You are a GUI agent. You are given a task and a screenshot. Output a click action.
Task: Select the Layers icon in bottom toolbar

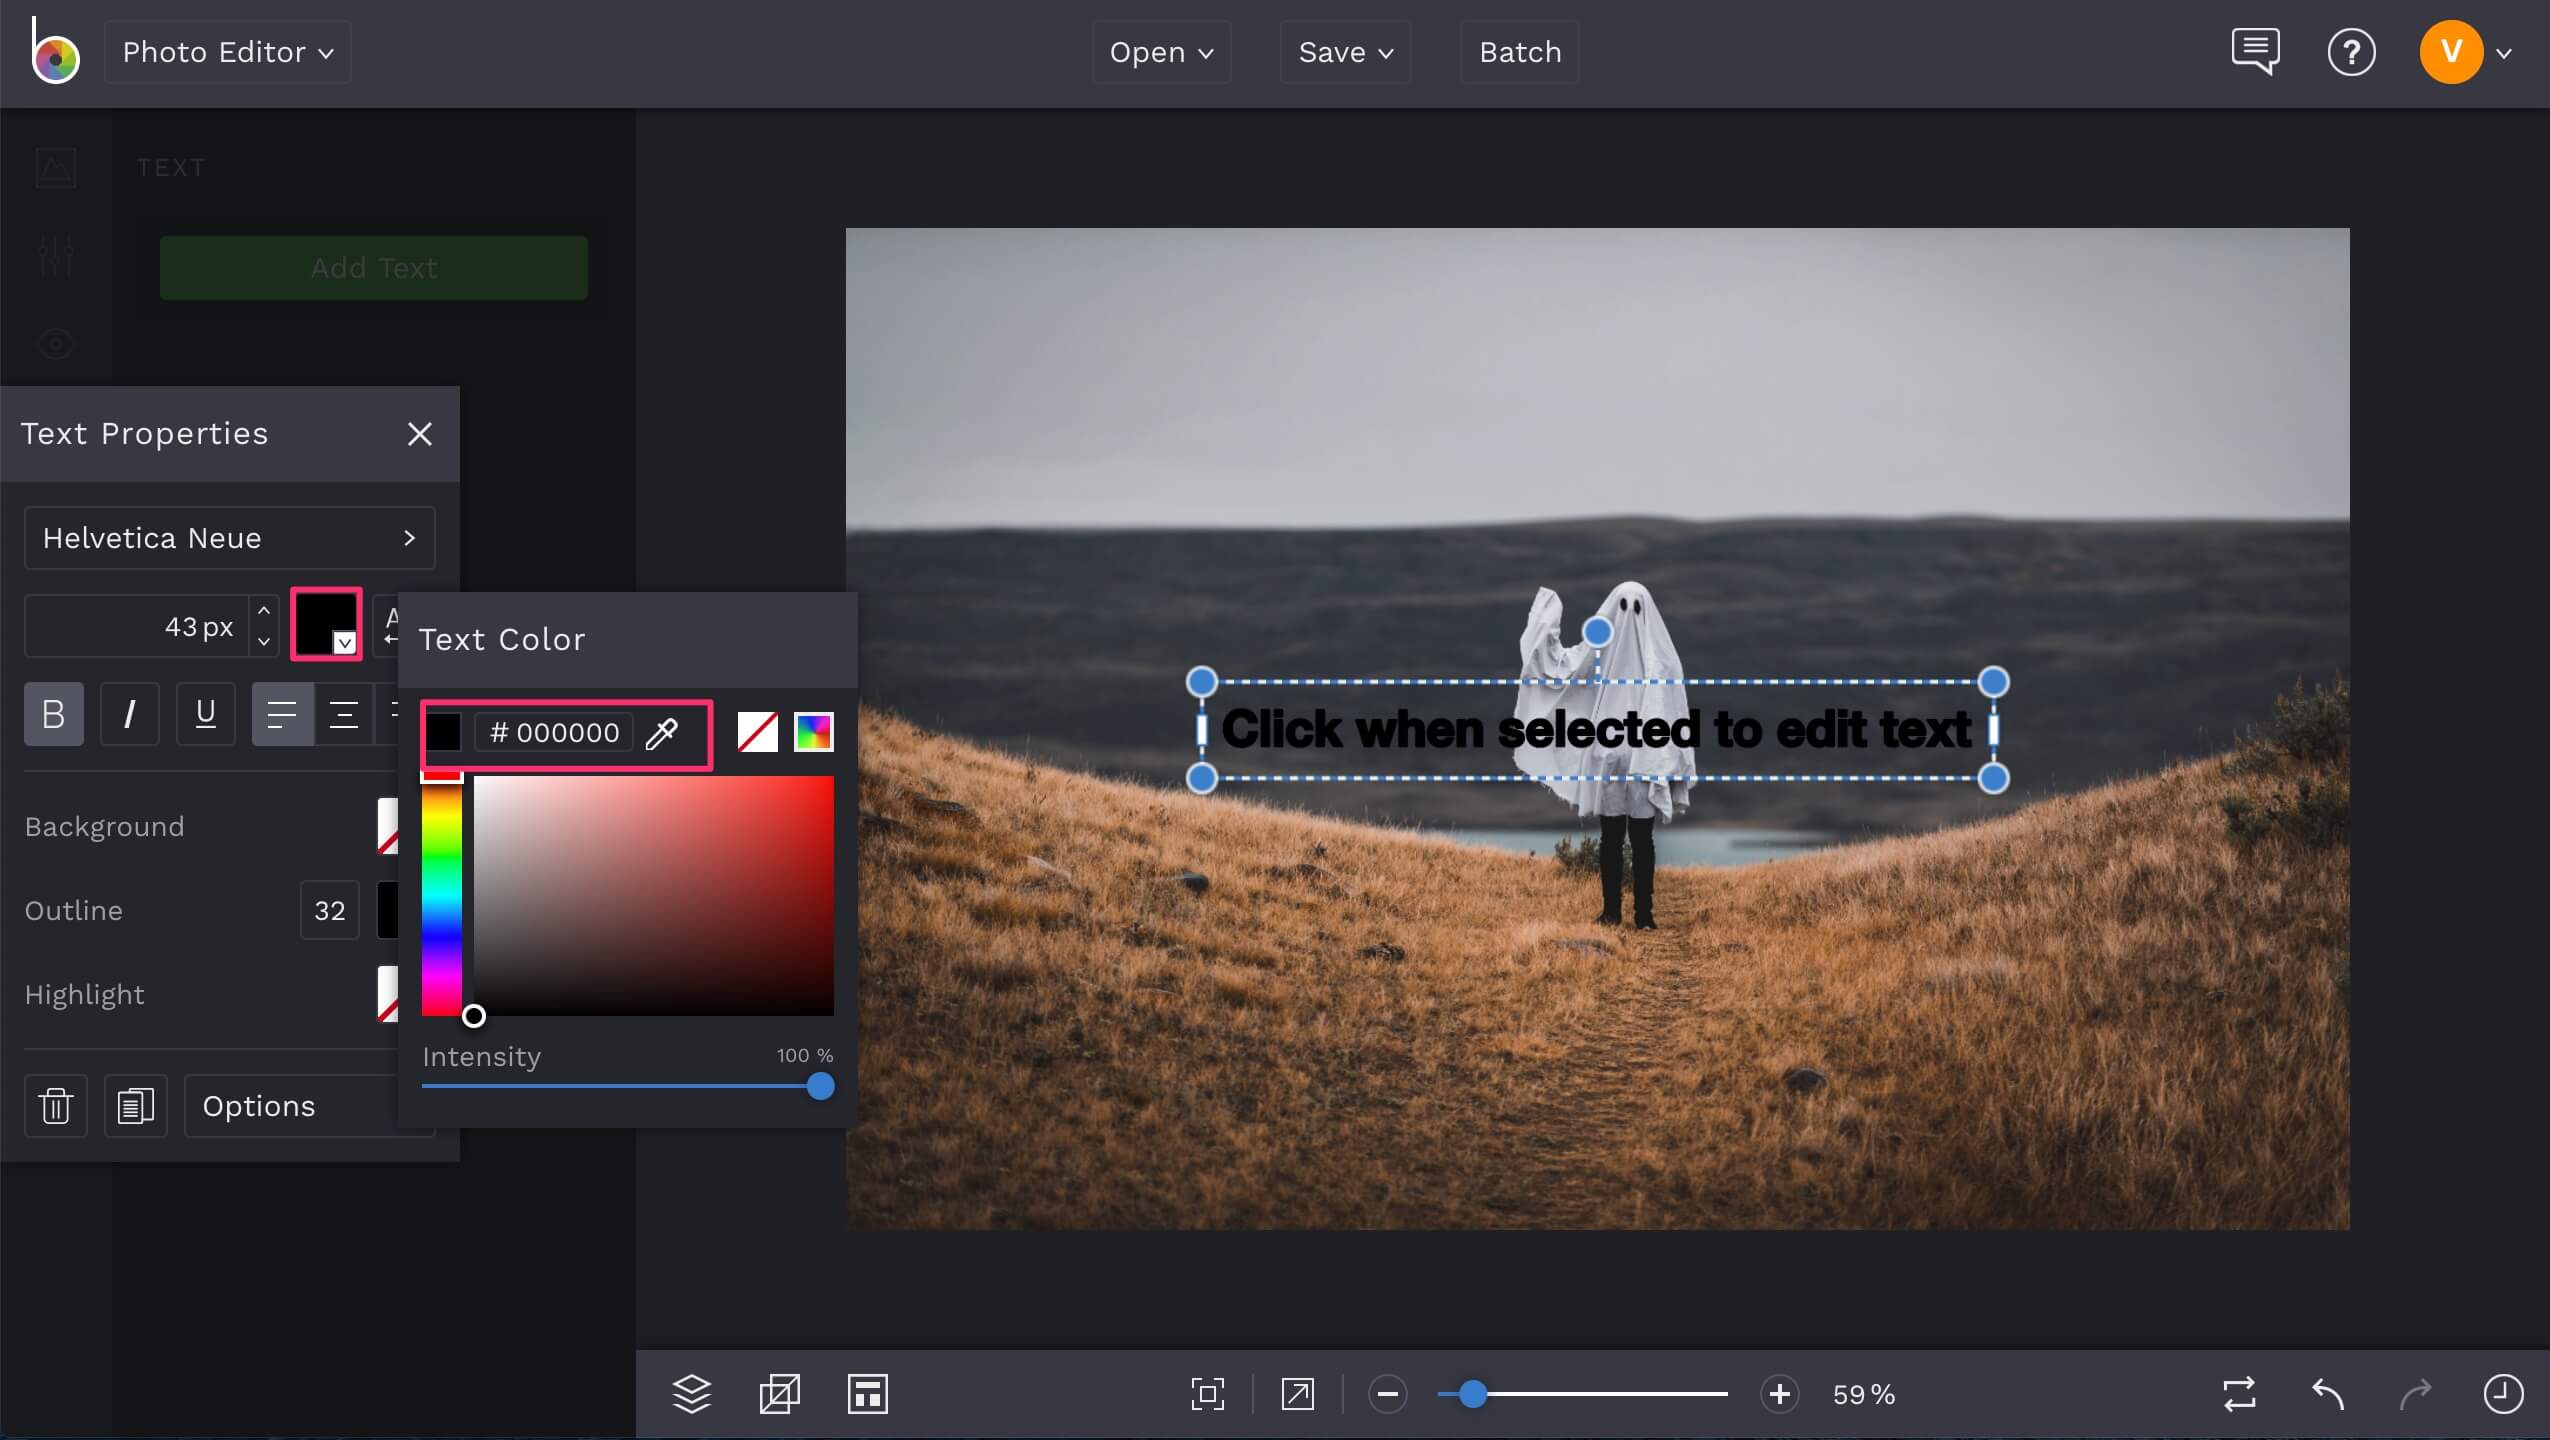(691, 1393)
